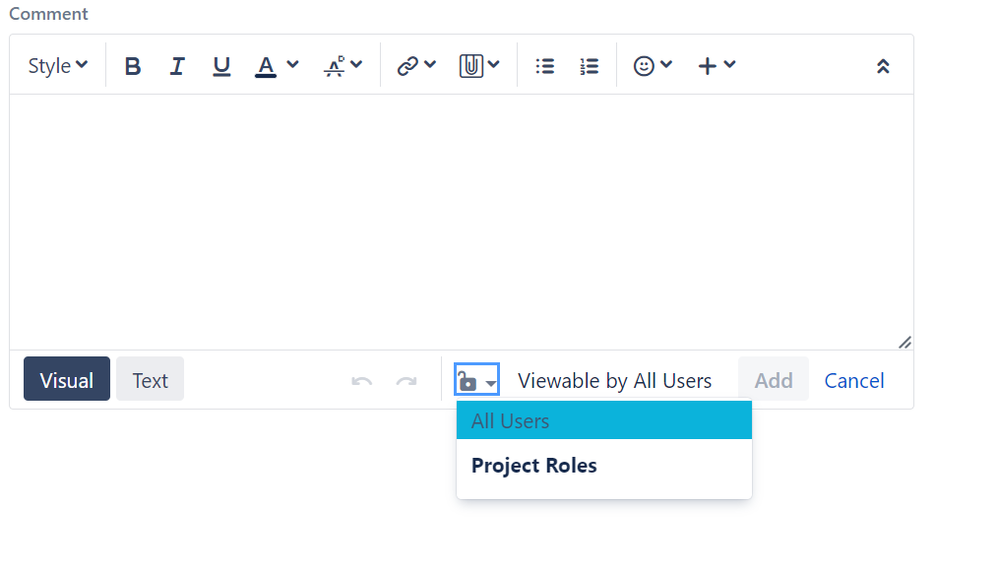Click the Add comment button
Screen dimensions: 998x579
tap(773, 380)
